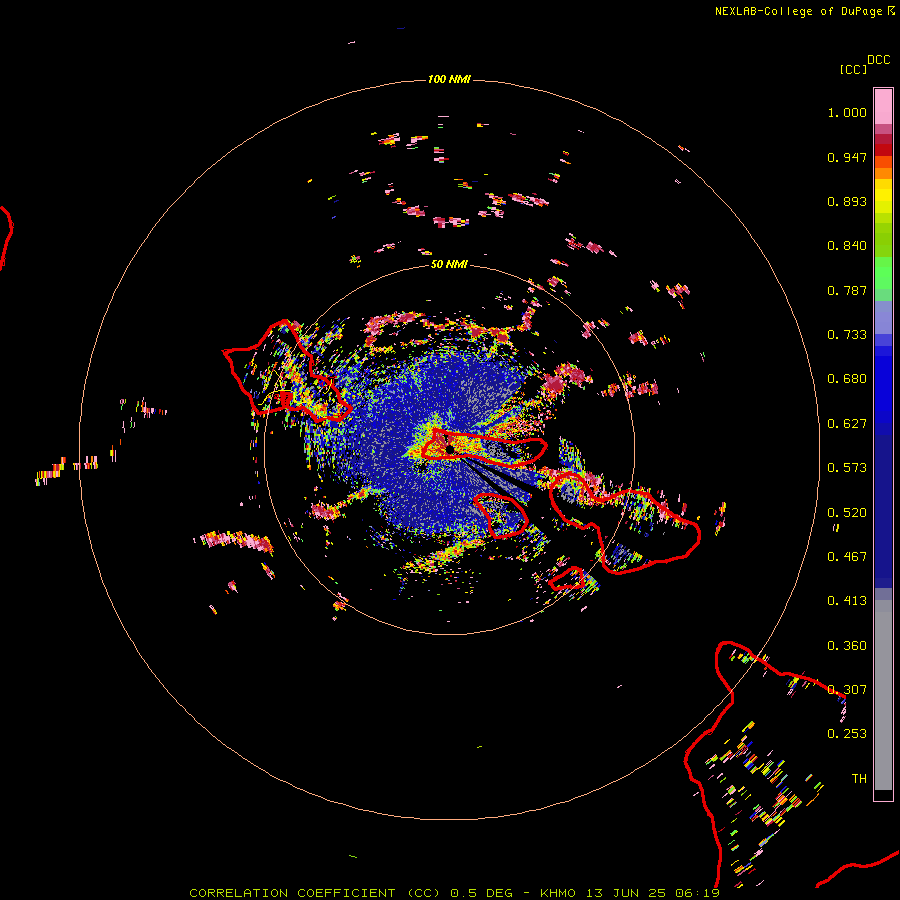Click CORRELATION COEFFICIENT in the caption
Screen dimensions: 900x900
tap(292, 893)
